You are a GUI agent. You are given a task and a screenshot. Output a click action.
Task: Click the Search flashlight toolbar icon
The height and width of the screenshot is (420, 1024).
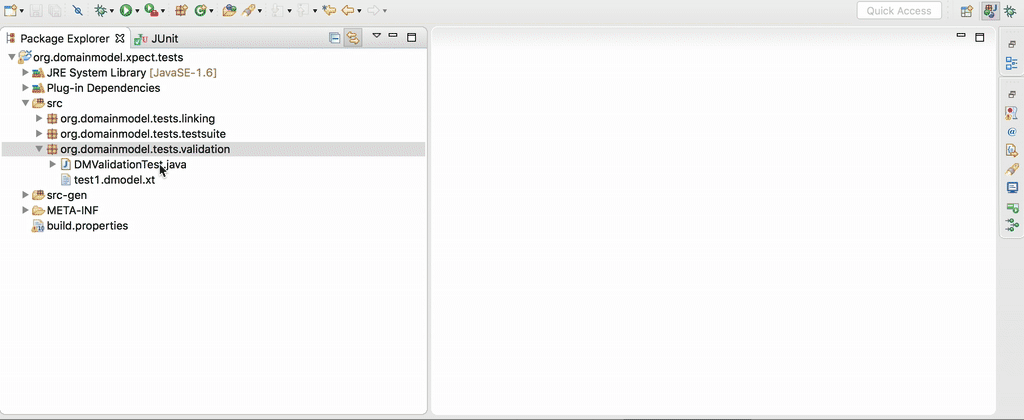pos(248,10)
